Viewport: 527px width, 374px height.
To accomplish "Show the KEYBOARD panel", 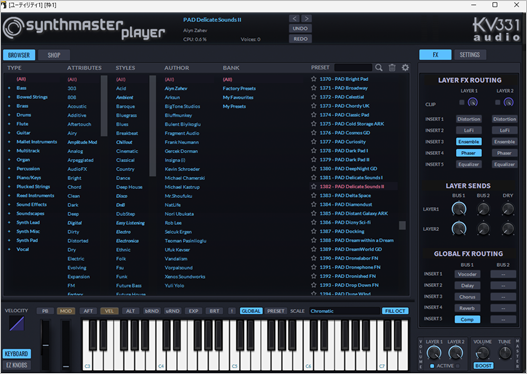I will click(17, 354).
